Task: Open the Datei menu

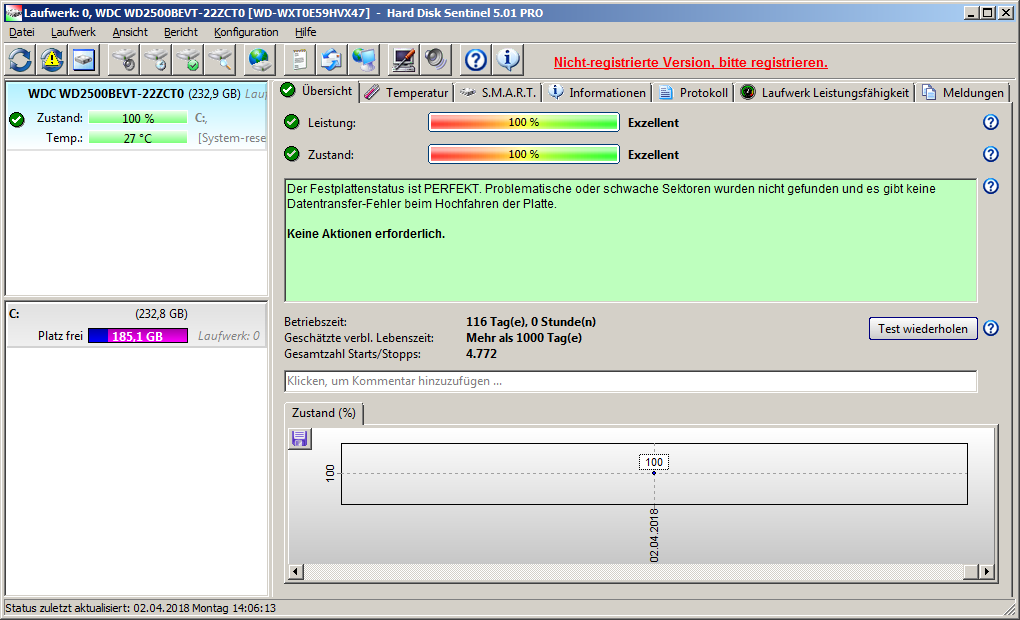Action: 21,32
